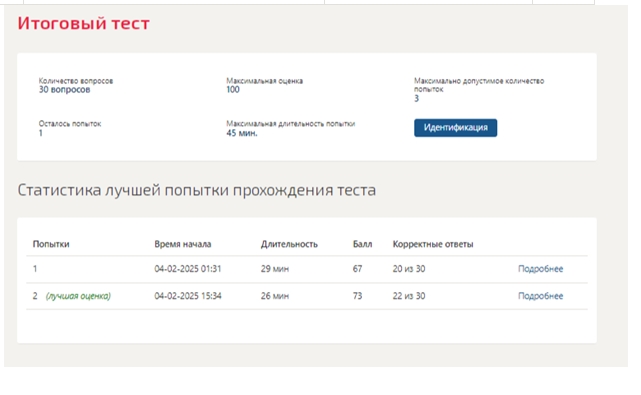This screenshot has width=641, height=395.
Task: Click the Длительность column header
Action: pyautogui.click(x=289, y=244)
